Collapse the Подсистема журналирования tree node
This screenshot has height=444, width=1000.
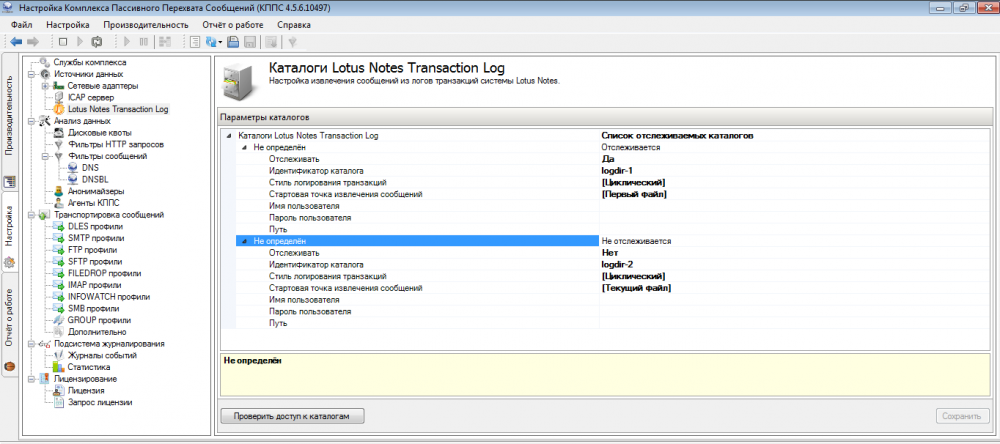[31, 344]
